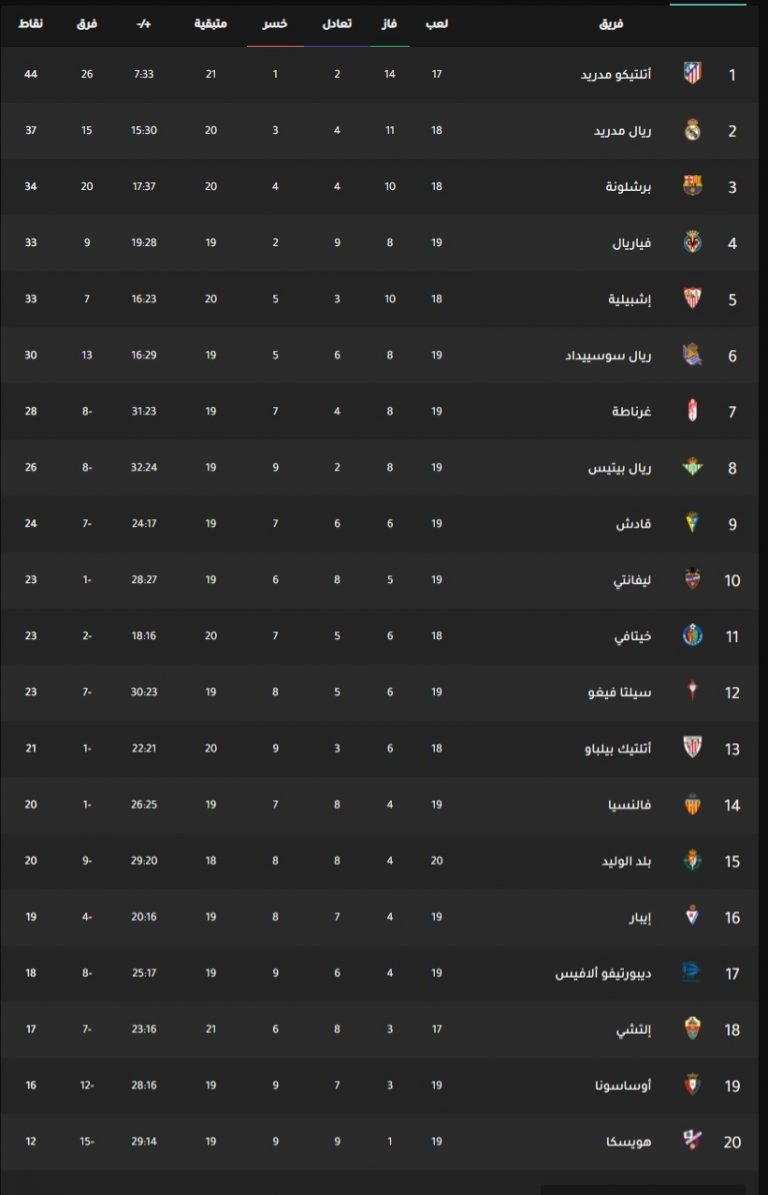Click the Barcelona club crest
This screenshot has height=1195, width=768.
pyautogui.click(x=692, y=186)
